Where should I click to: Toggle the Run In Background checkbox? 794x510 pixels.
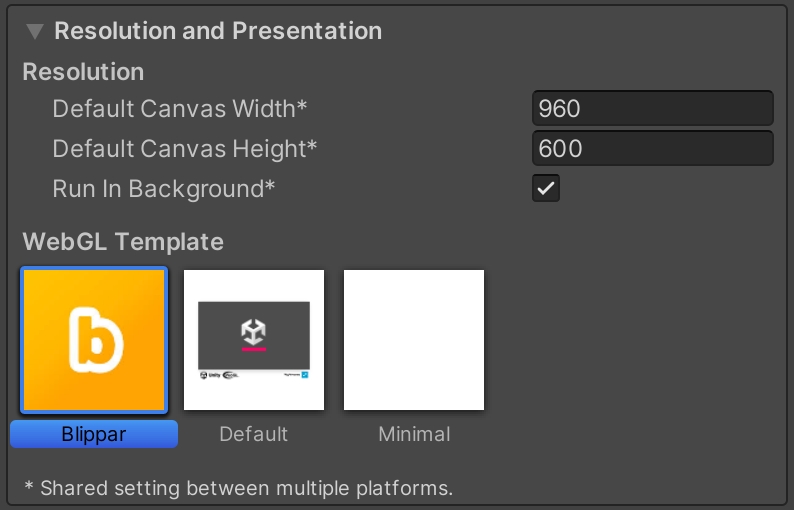point(546,188)
